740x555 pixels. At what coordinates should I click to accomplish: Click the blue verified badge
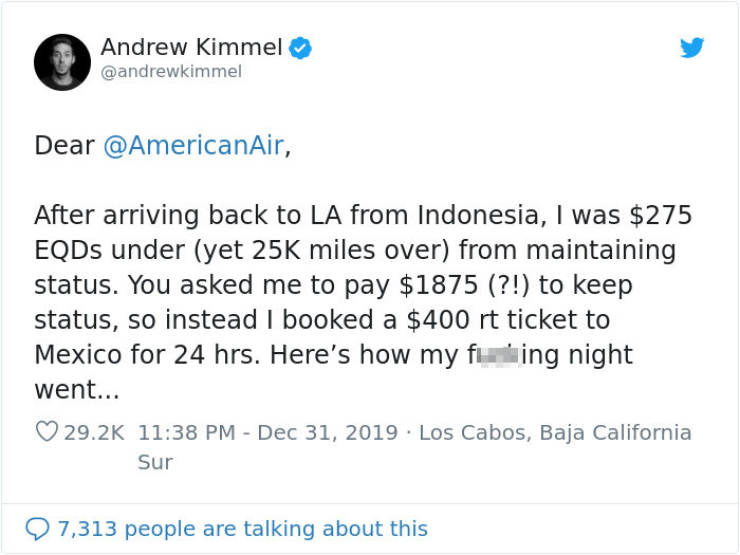pyautogui.click(x=300, y=47)
